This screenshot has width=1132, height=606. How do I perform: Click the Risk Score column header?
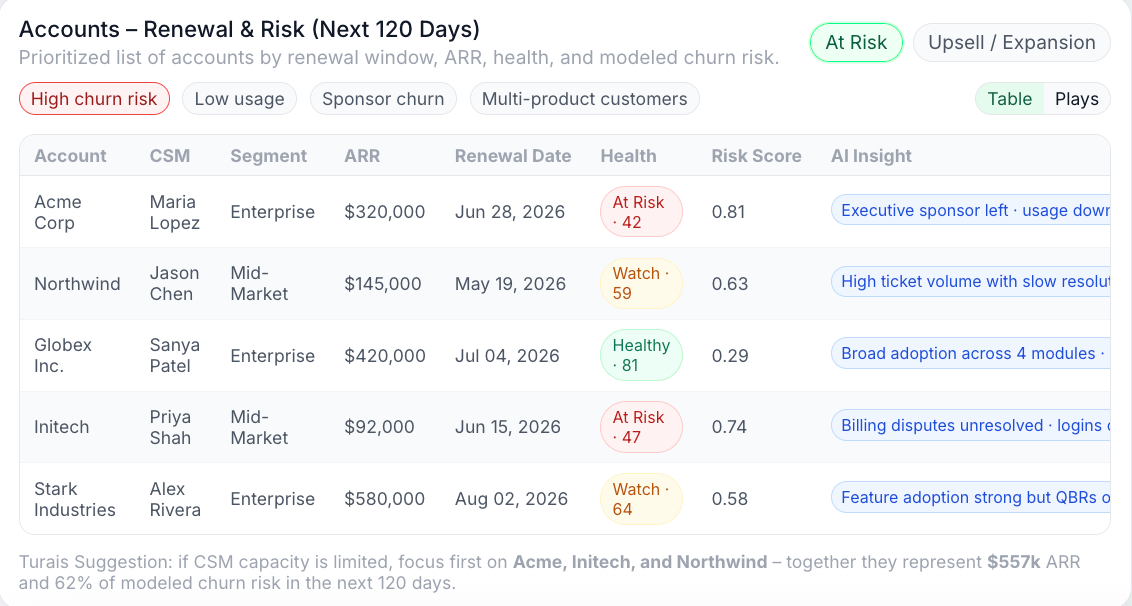pyautogui.click(x=756, y=156)
